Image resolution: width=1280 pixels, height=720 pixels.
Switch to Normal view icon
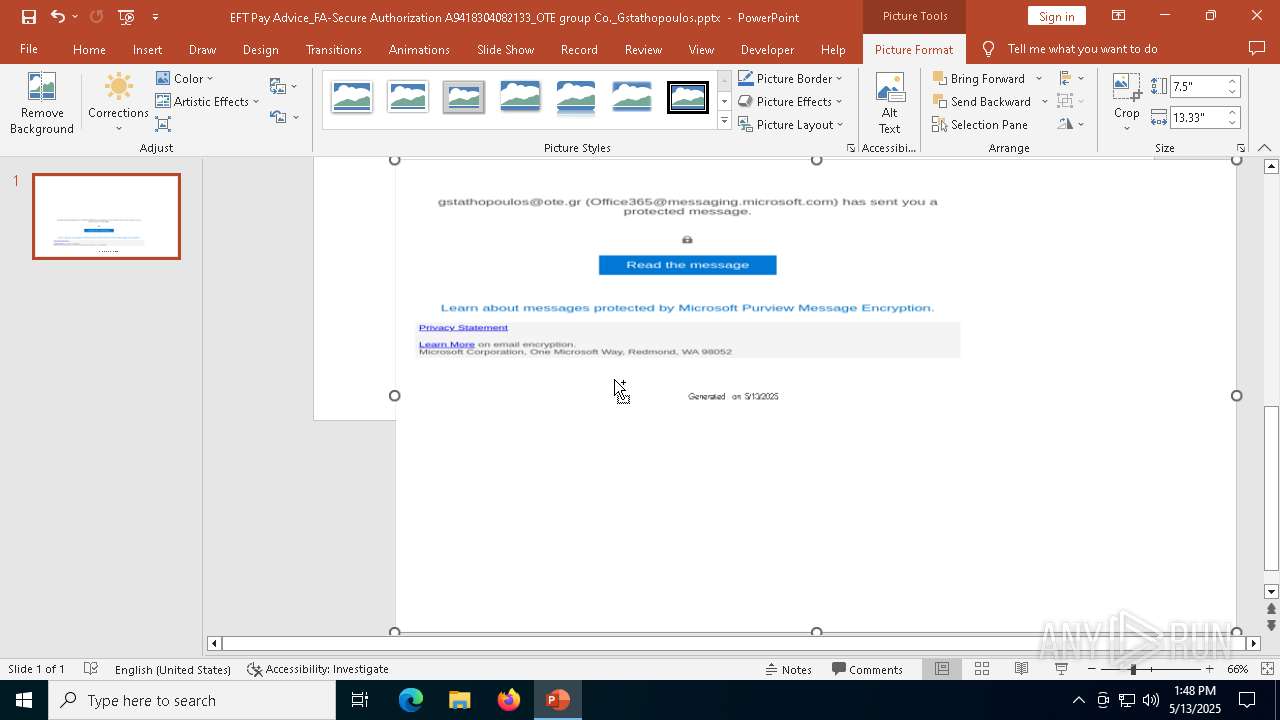[x=942, y=669]
